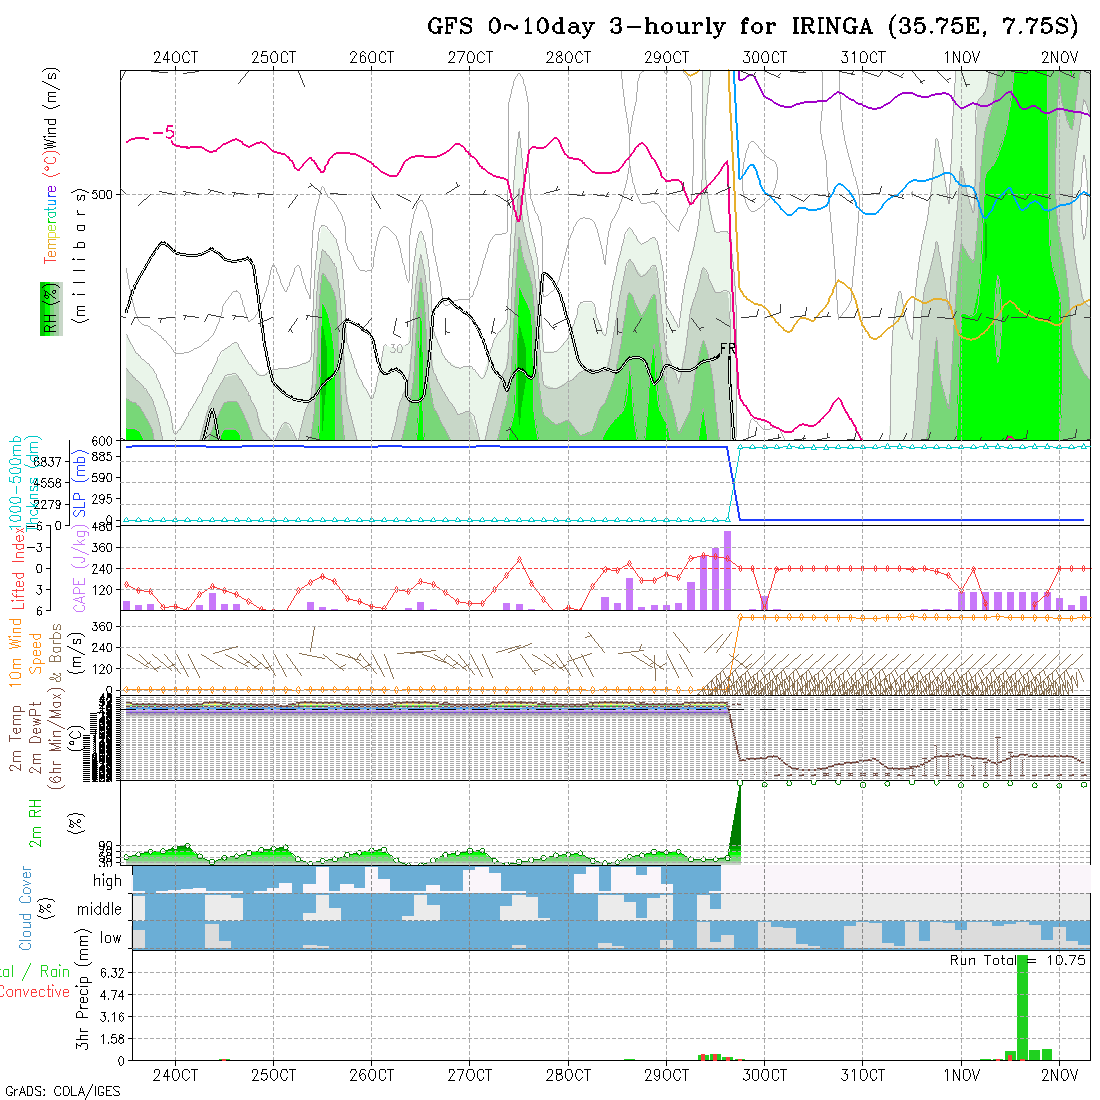Click the 1NOV label on bottom axis

[x=961, y=1076]
